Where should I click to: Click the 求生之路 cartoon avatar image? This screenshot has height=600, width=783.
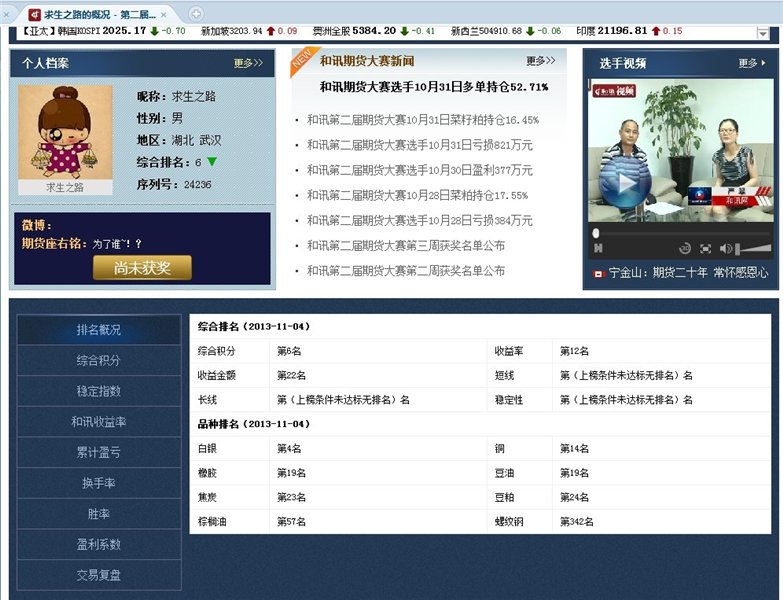(65, 132)
